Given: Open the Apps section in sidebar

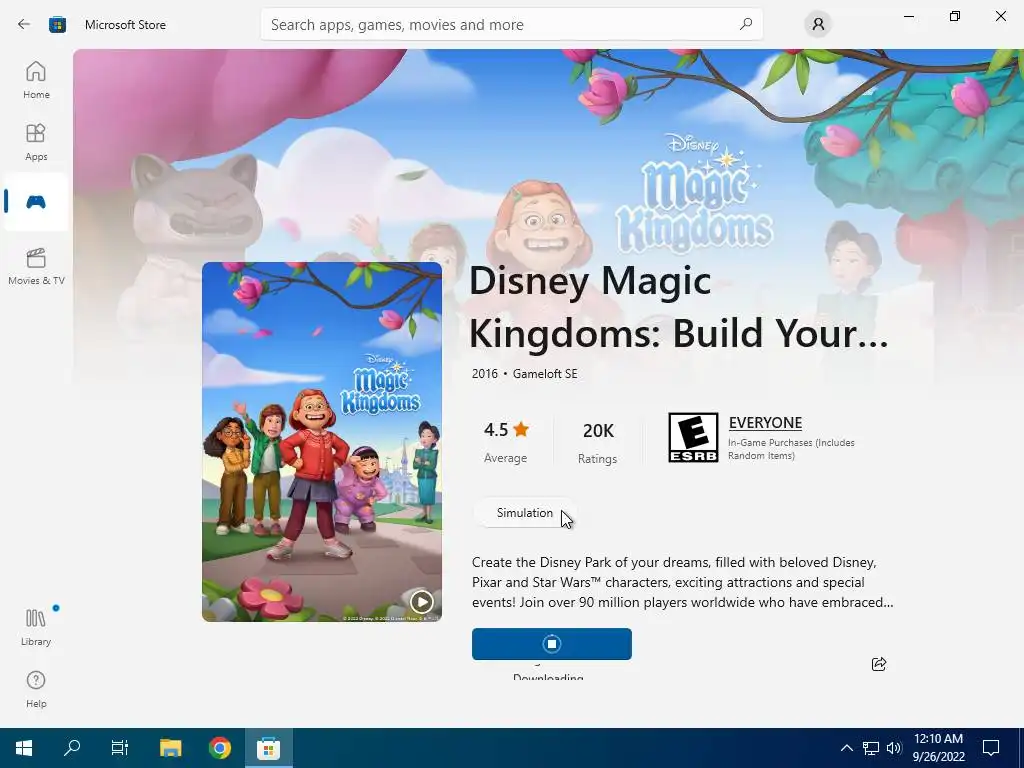Looking at the screenshot, I should pyautogui.click(x=36, y=142).
